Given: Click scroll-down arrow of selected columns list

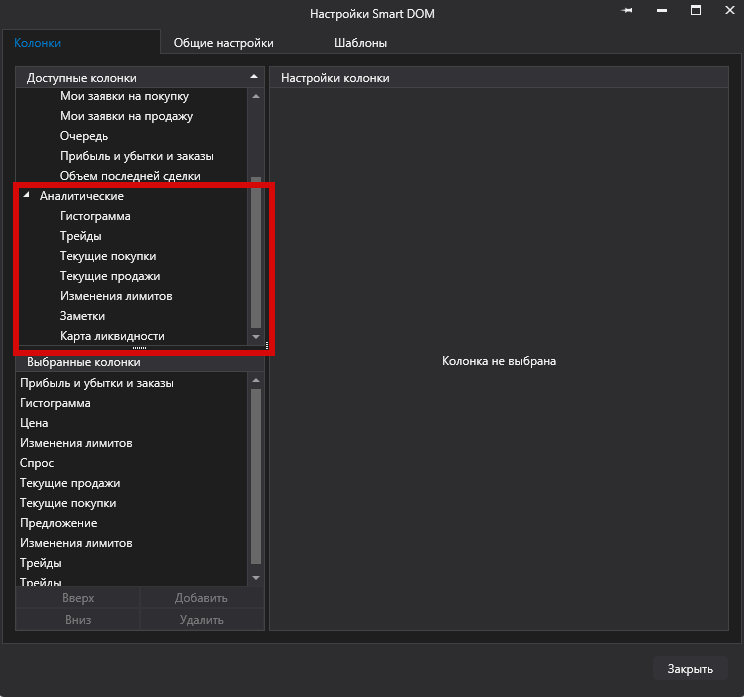Looking at the screenshot, I should click(256, 577).
